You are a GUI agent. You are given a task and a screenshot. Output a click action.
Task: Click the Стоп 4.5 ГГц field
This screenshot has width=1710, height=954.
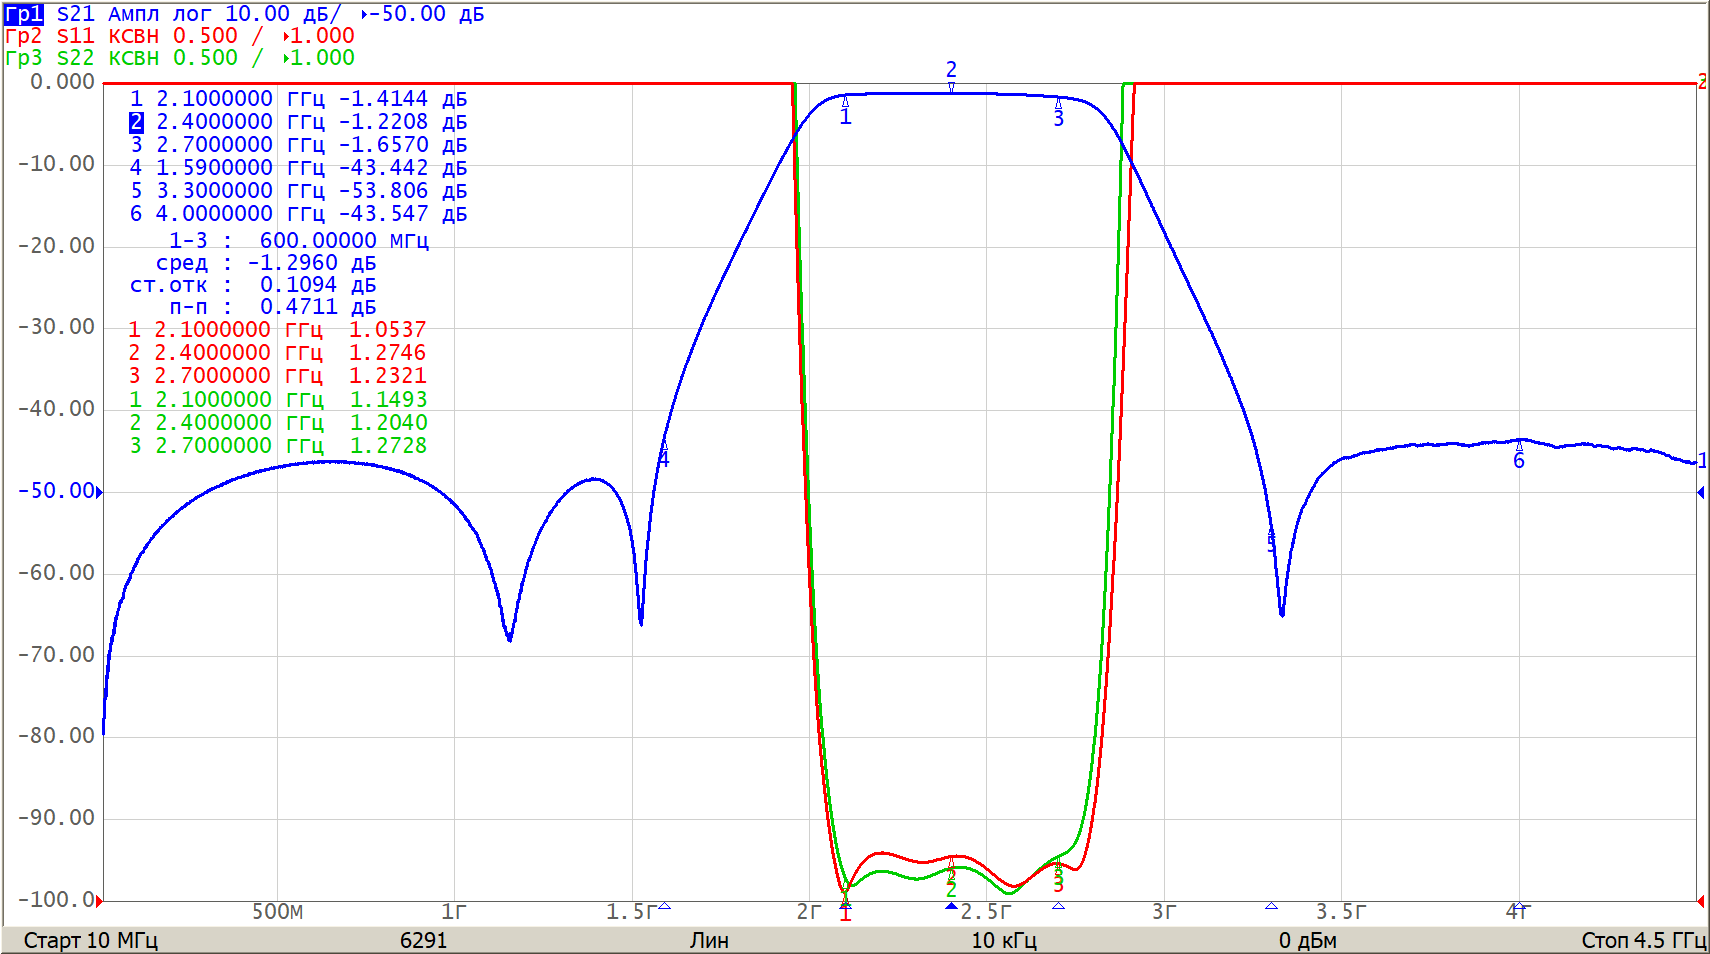(1642, 940)
